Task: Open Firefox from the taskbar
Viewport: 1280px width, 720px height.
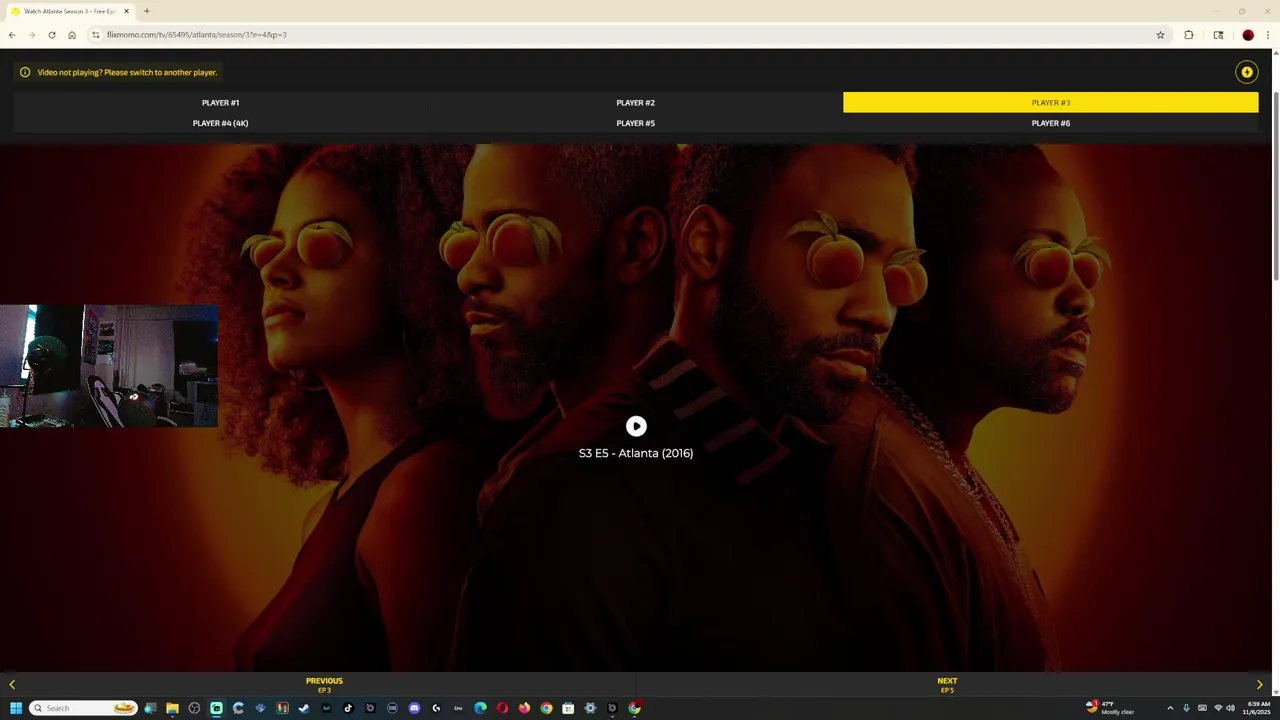Action: [x=524, y=708]
